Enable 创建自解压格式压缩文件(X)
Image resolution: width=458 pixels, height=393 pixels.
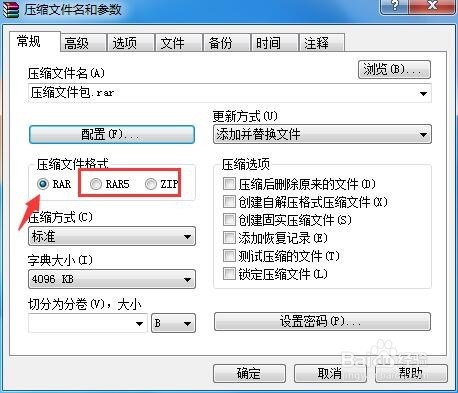[x=229, y=201]
